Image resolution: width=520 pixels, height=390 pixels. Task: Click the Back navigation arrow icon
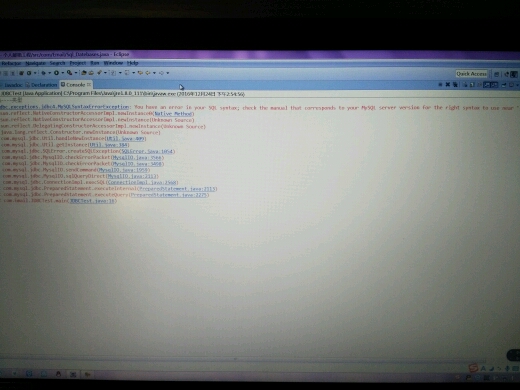point(147,73)
